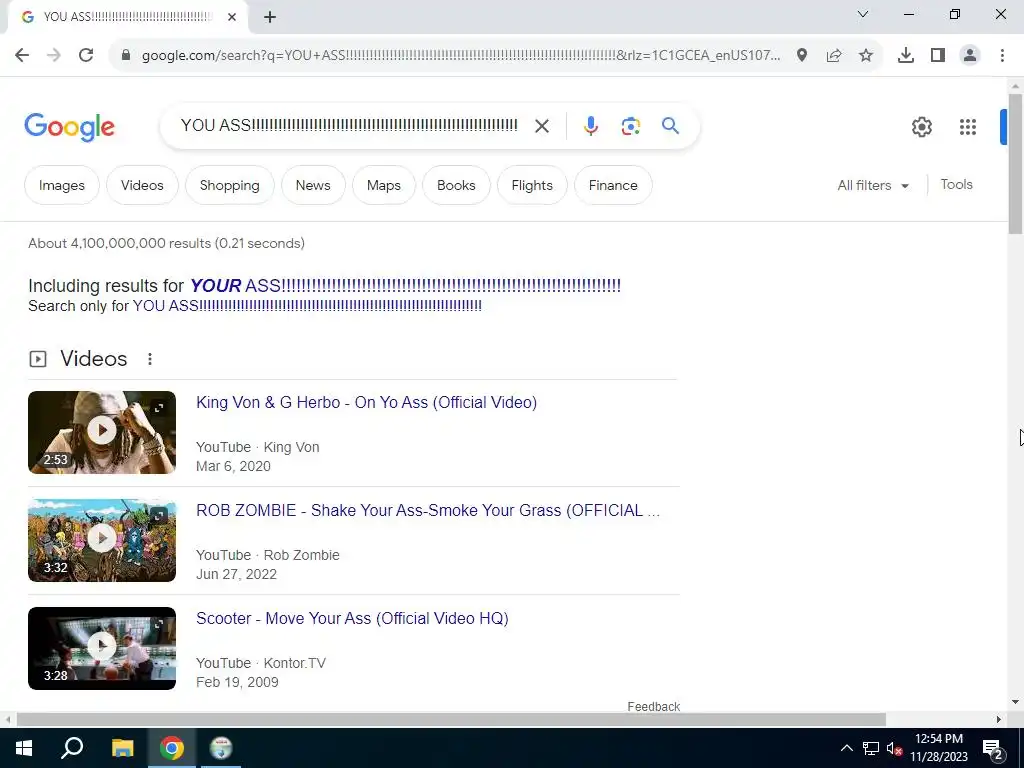Image resolution: width=1024 pixels, height=768 pixels.
Task: Click the vertical page scrollbar thumb
Action: click(1015, 163)
